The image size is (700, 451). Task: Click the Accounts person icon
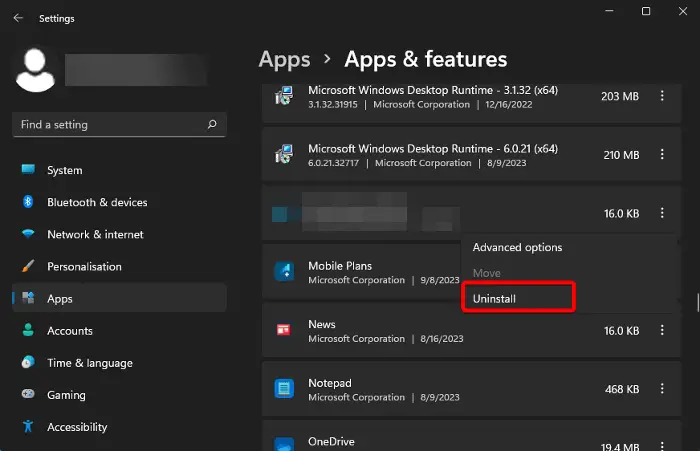28,330
